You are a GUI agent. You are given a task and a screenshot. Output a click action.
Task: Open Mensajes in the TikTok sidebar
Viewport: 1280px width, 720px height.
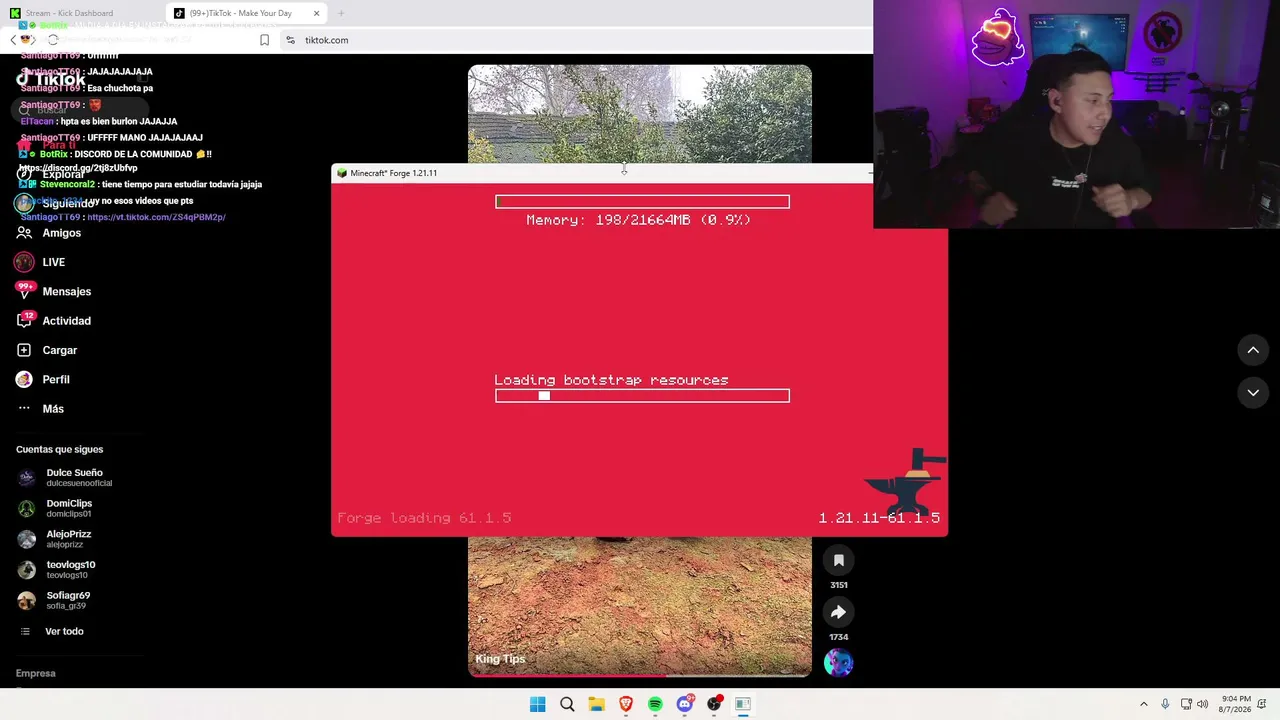53,291
